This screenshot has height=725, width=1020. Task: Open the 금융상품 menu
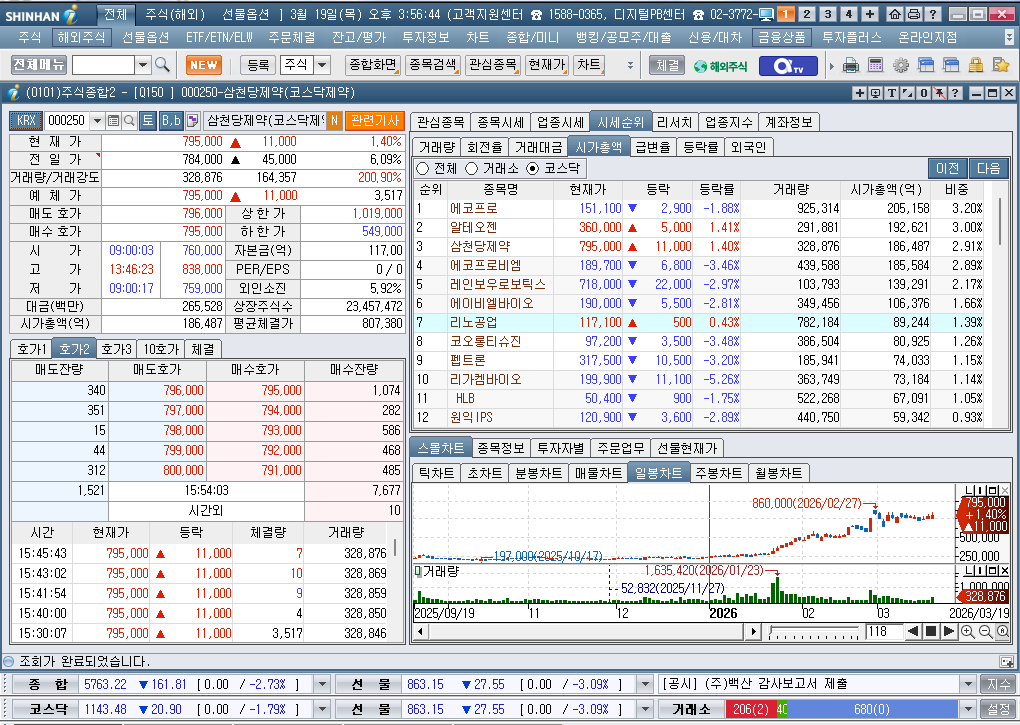(781, 37)
